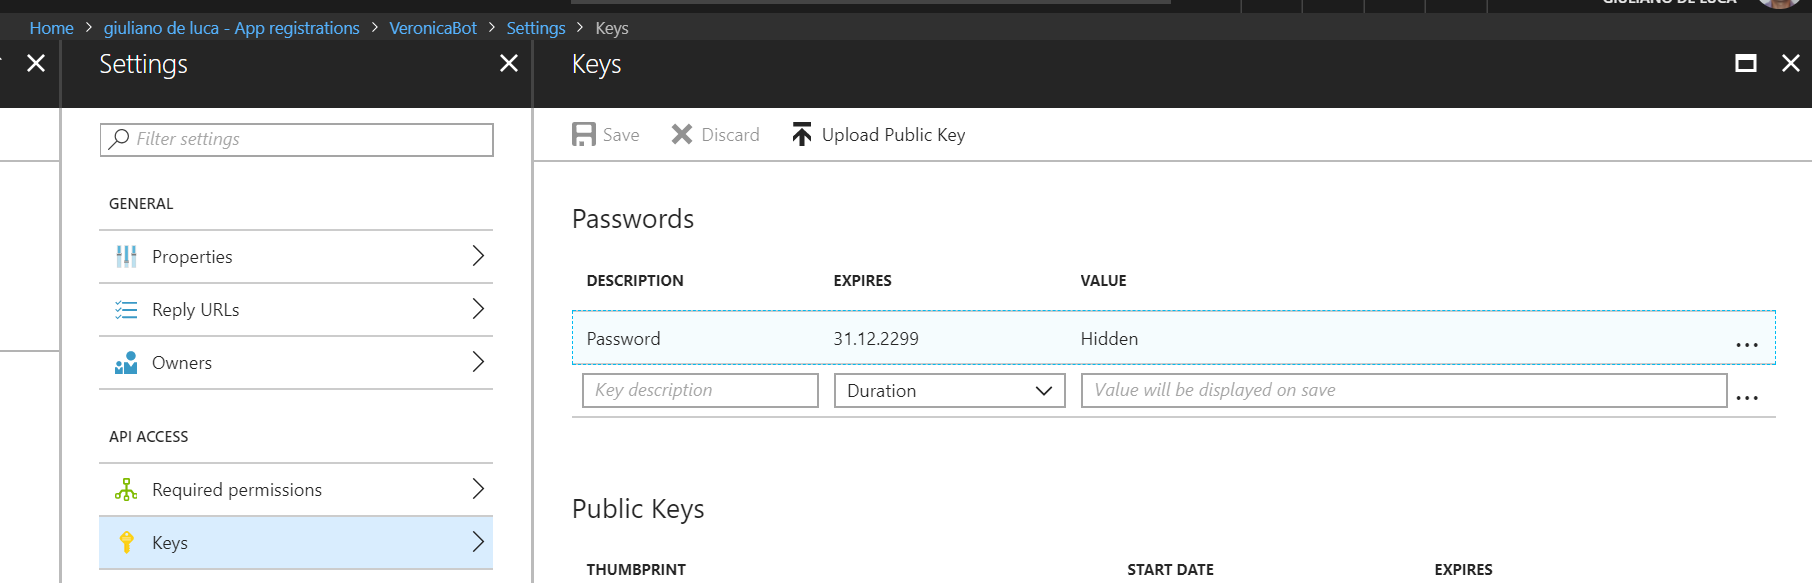1812x583 pixels.
Task: Click the DESCRIPTION column header
Action: (635, 281)
